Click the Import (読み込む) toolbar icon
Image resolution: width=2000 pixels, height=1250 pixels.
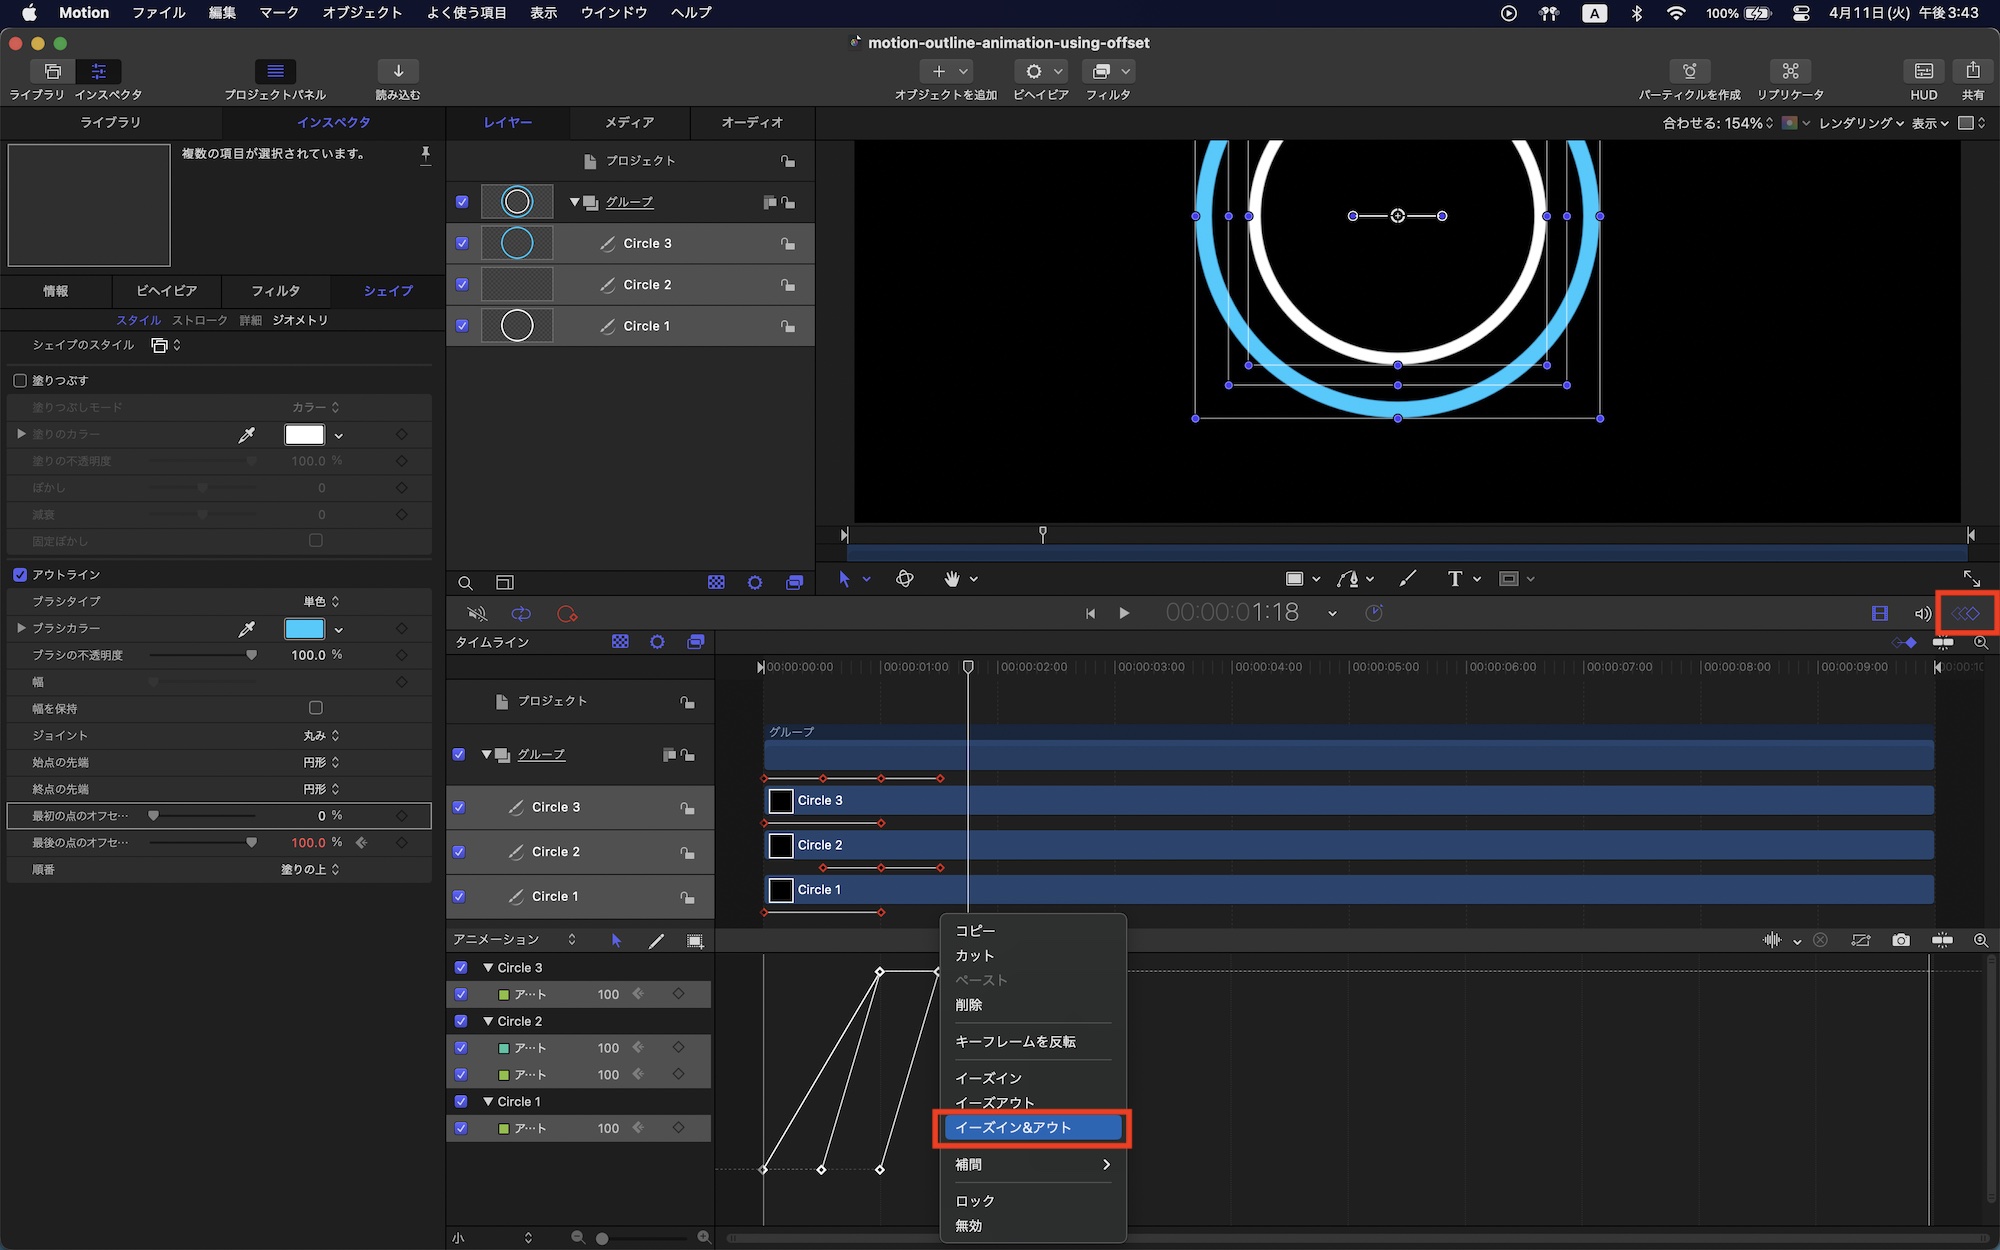[x=398, y=71]
